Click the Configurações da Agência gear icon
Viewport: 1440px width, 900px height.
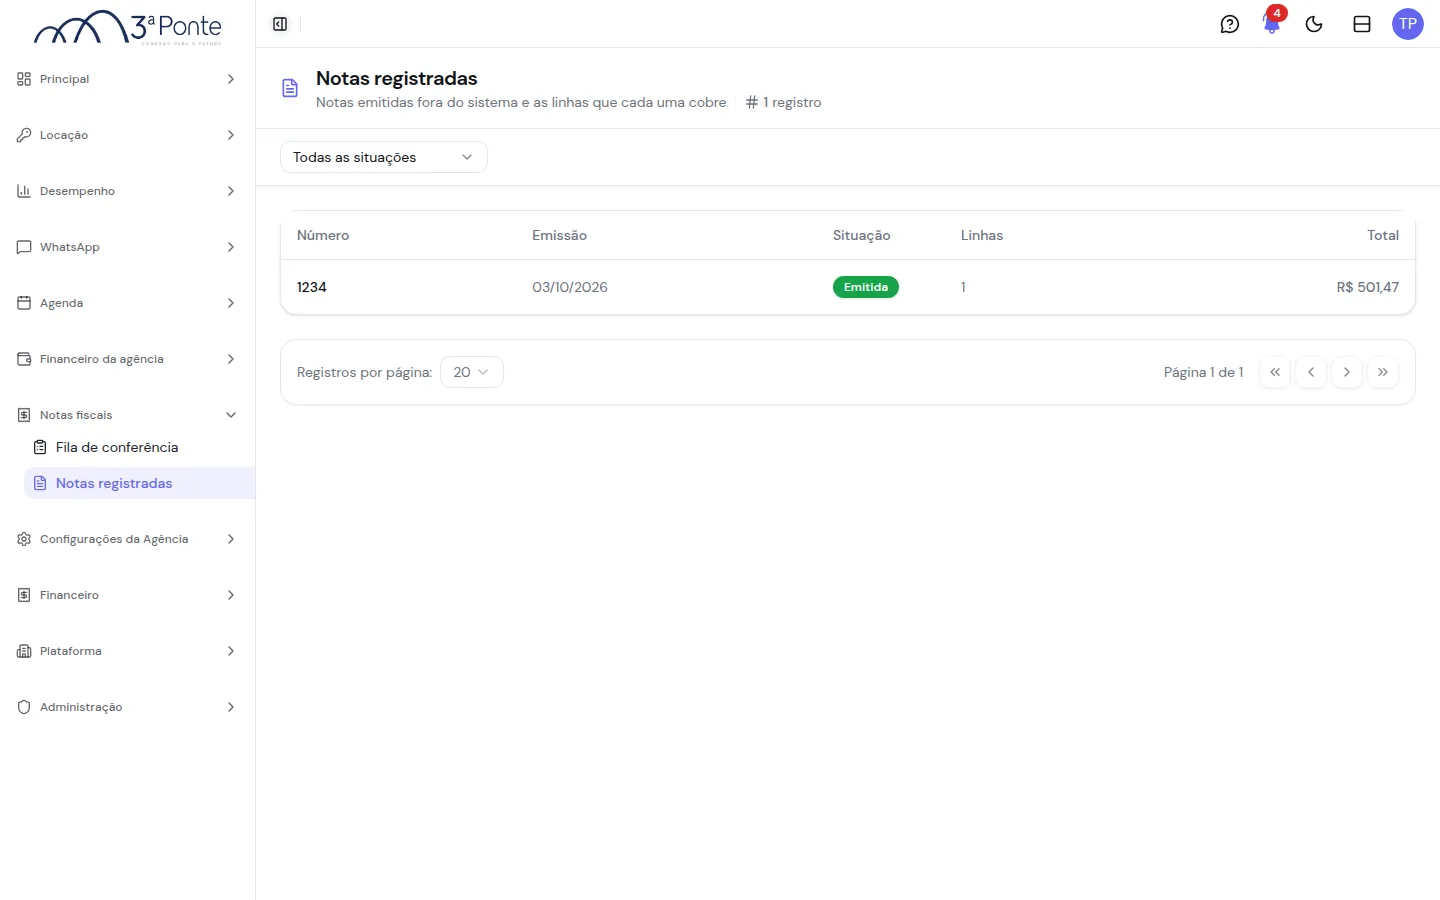click(x=24, y=539)
